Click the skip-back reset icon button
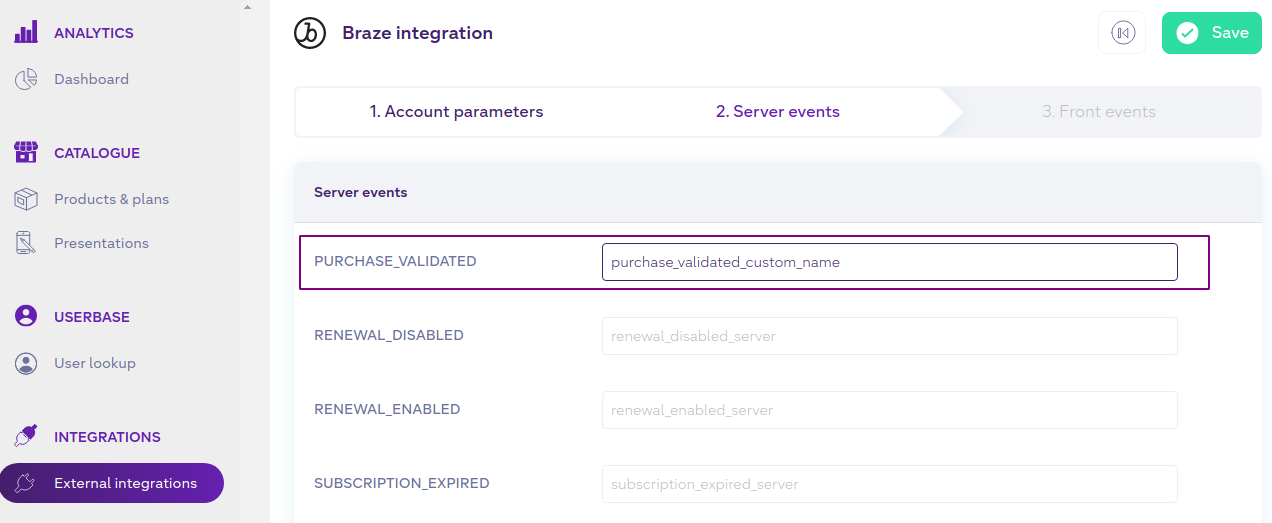The height and width of the screenshot is (523, 1272). point(1122,33)
